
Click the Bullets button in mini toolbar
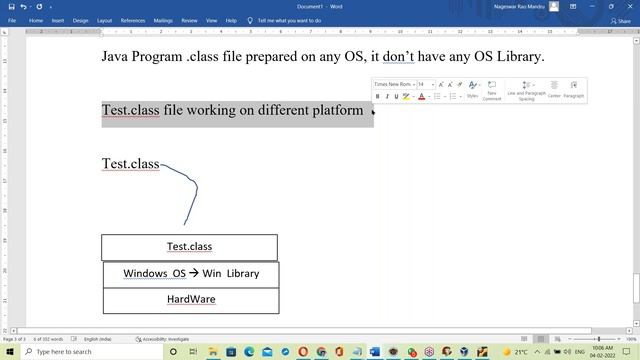click(437, 96)
